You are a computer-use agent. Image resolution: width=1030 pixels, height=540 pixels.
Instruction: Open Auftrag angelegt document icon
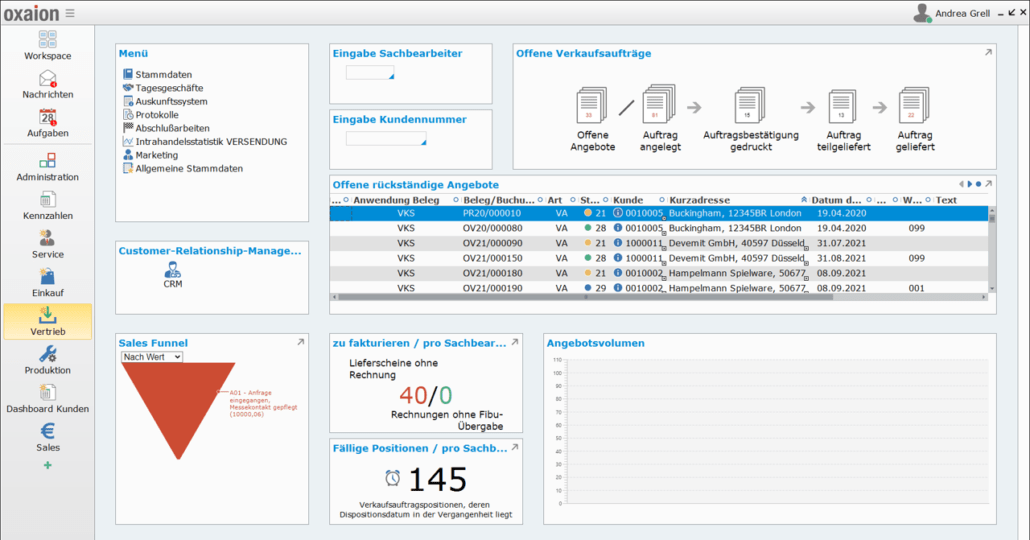tap(659, 104)
